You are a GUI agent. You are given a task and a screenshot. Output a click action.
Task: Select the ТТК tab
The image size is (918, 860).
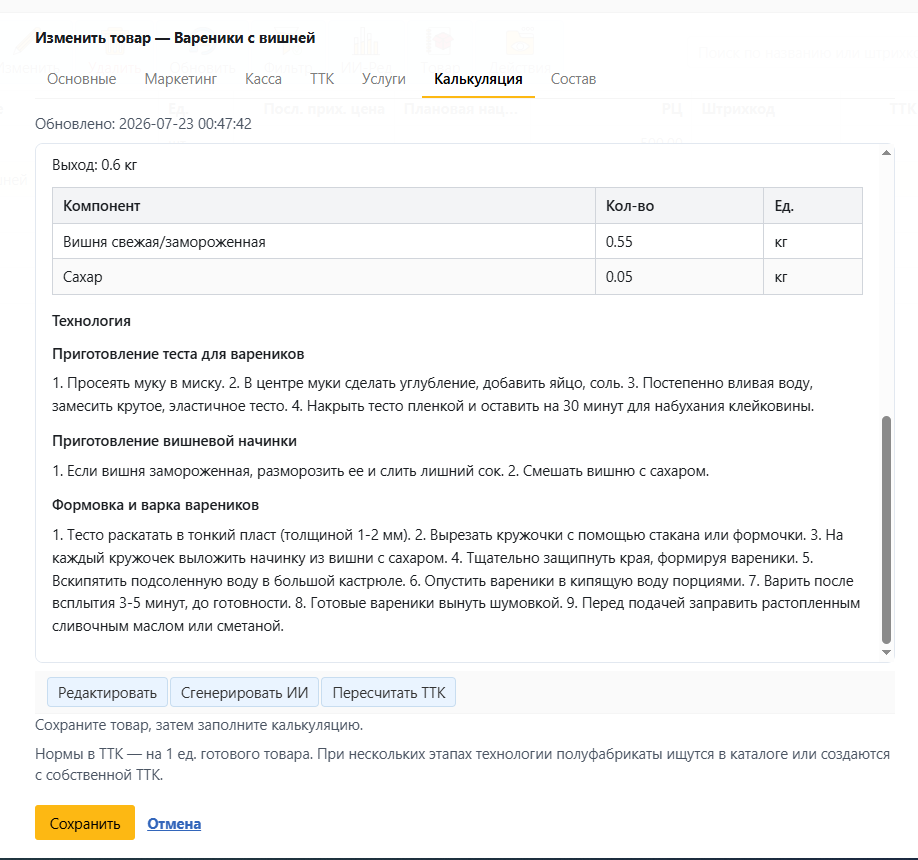321,79
